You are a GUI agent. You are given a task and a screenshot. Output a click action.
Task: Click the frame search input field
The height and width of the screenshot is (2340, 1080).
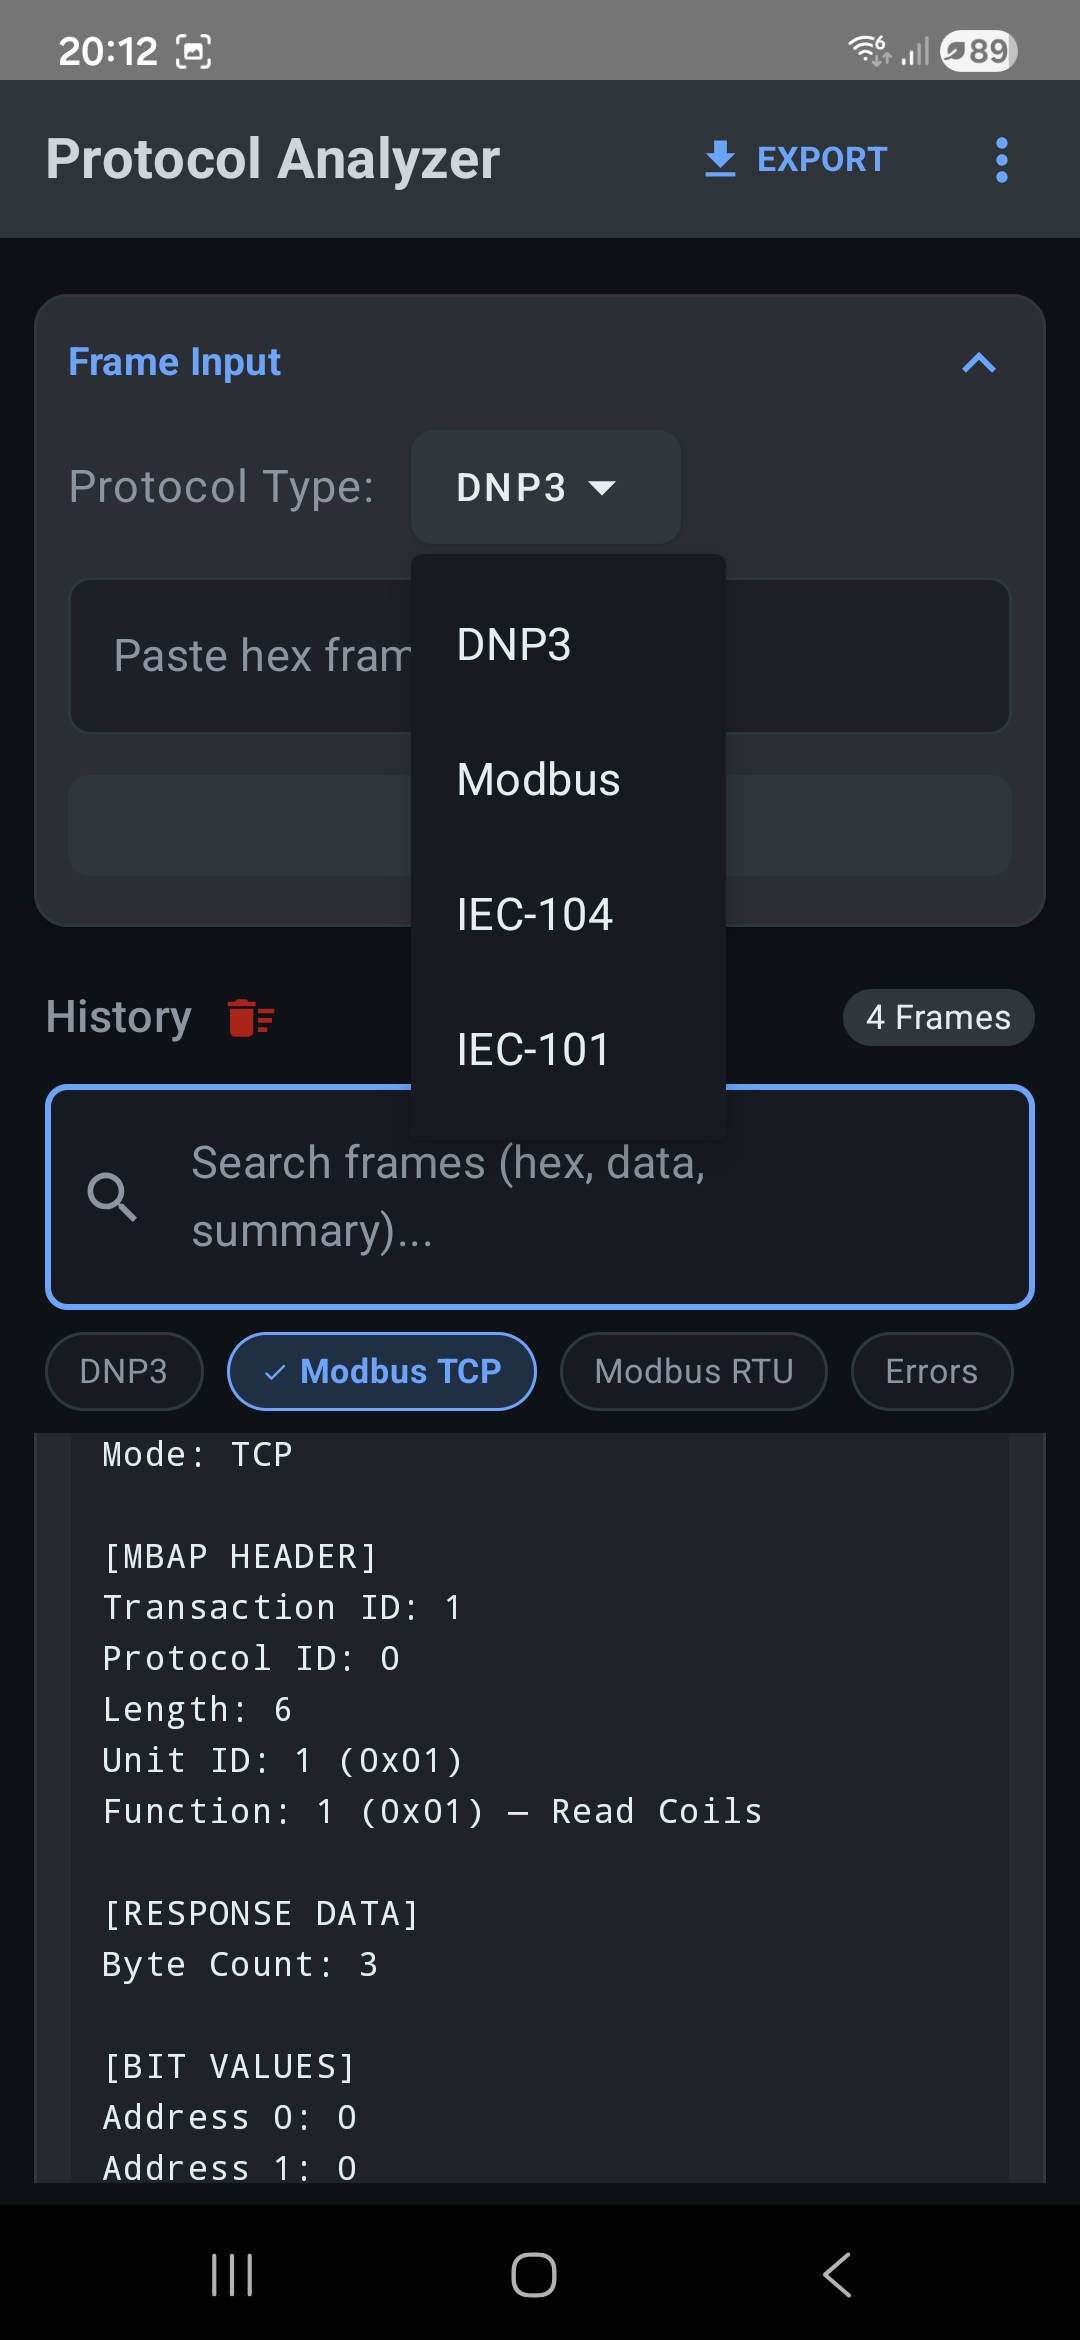tap(540, 1197)
